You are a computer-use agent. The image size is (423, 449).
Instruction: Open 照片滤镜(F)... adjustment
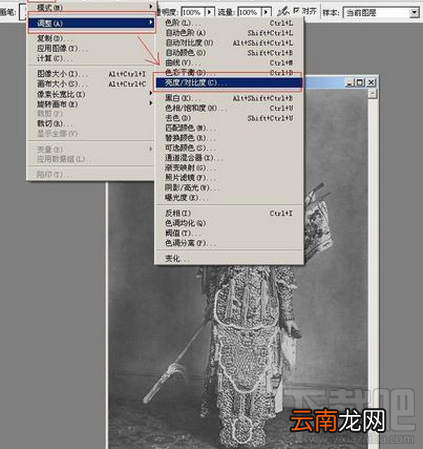click(x=190, y=178)
